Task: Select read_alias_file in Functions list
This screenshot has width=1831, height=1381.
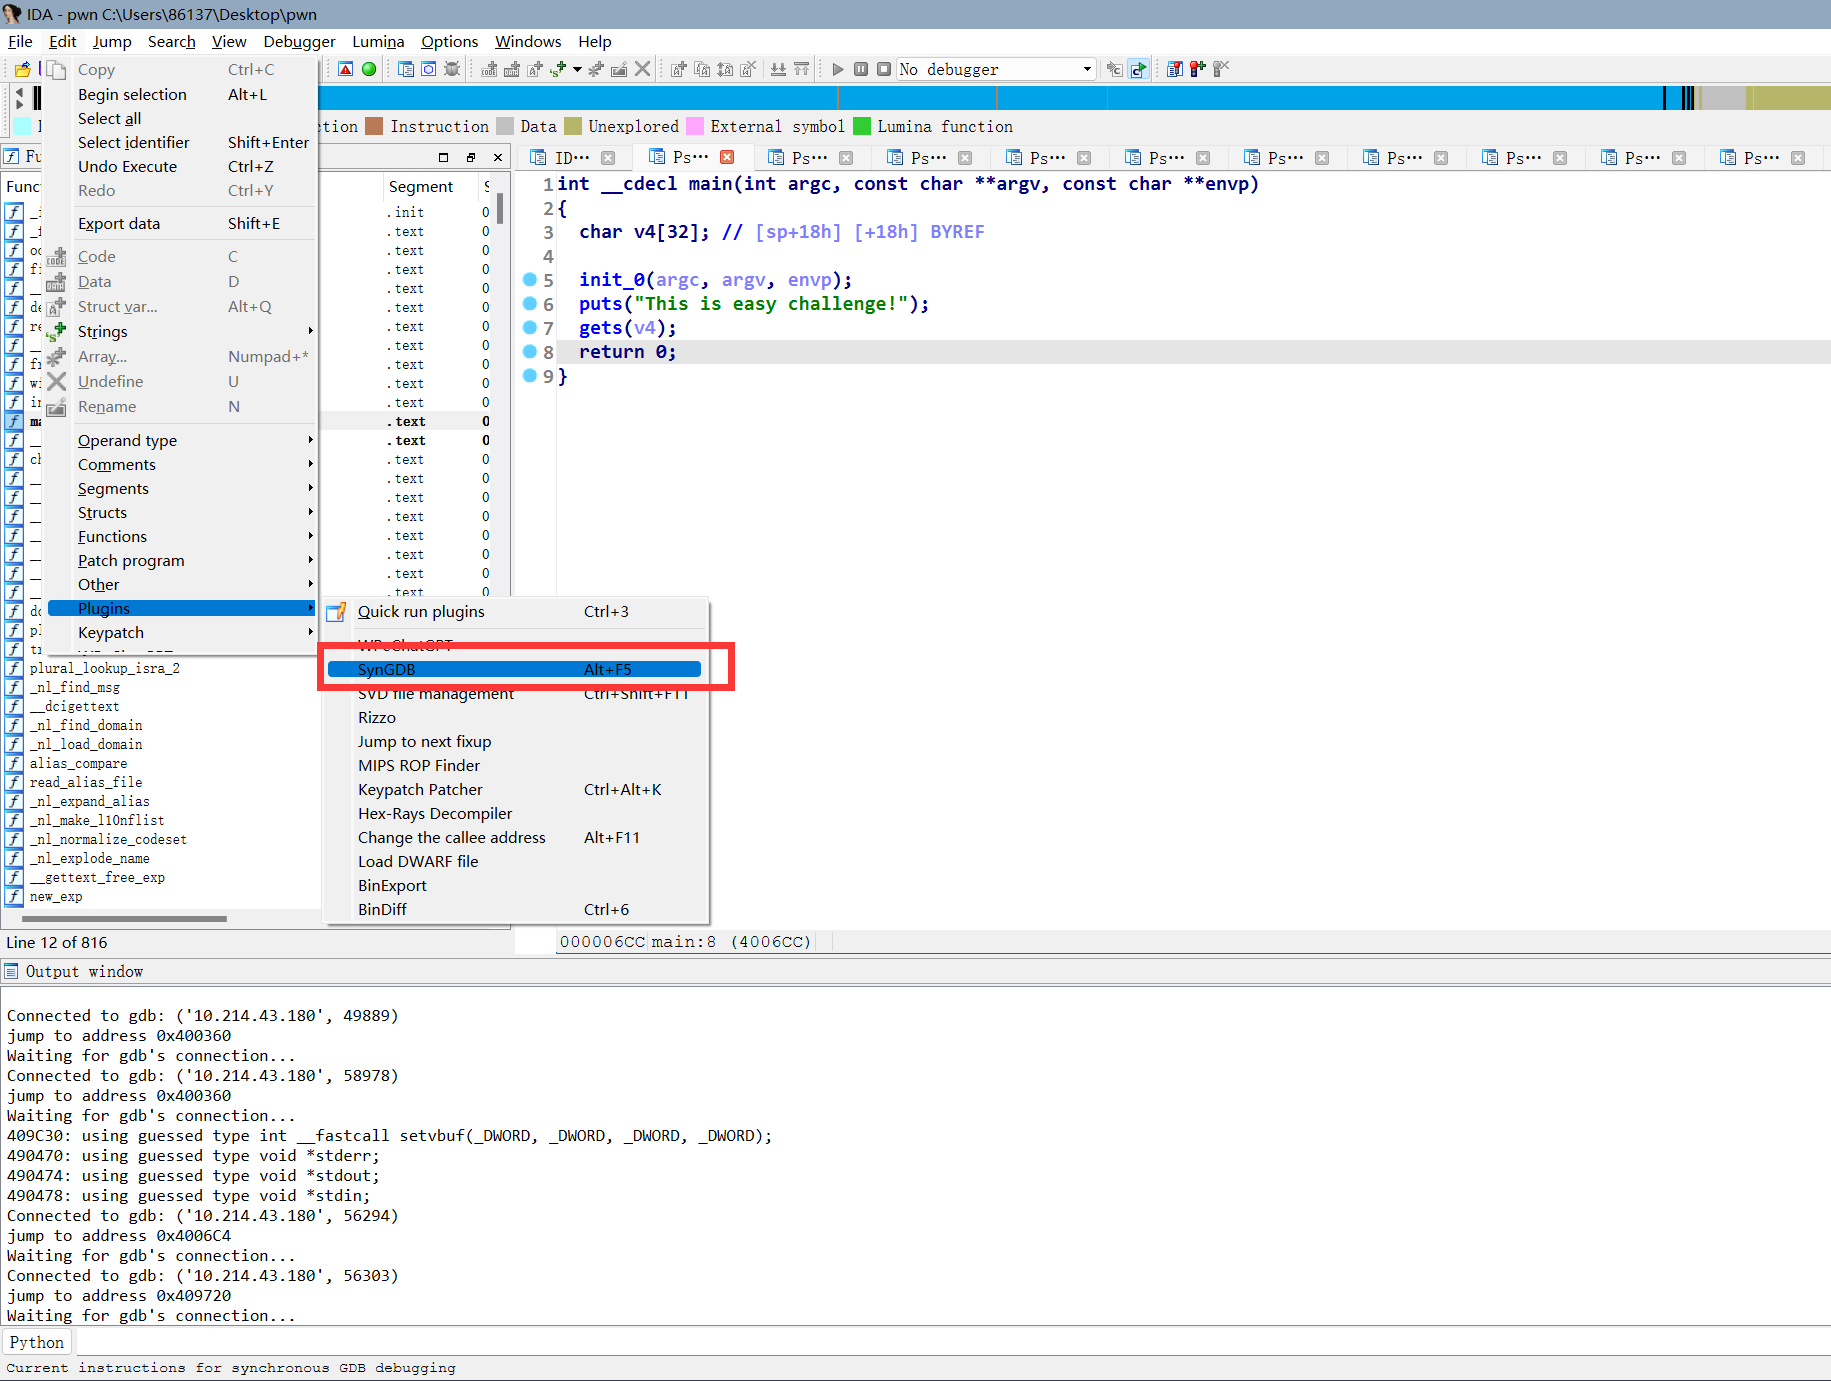Action: point(86,782)
